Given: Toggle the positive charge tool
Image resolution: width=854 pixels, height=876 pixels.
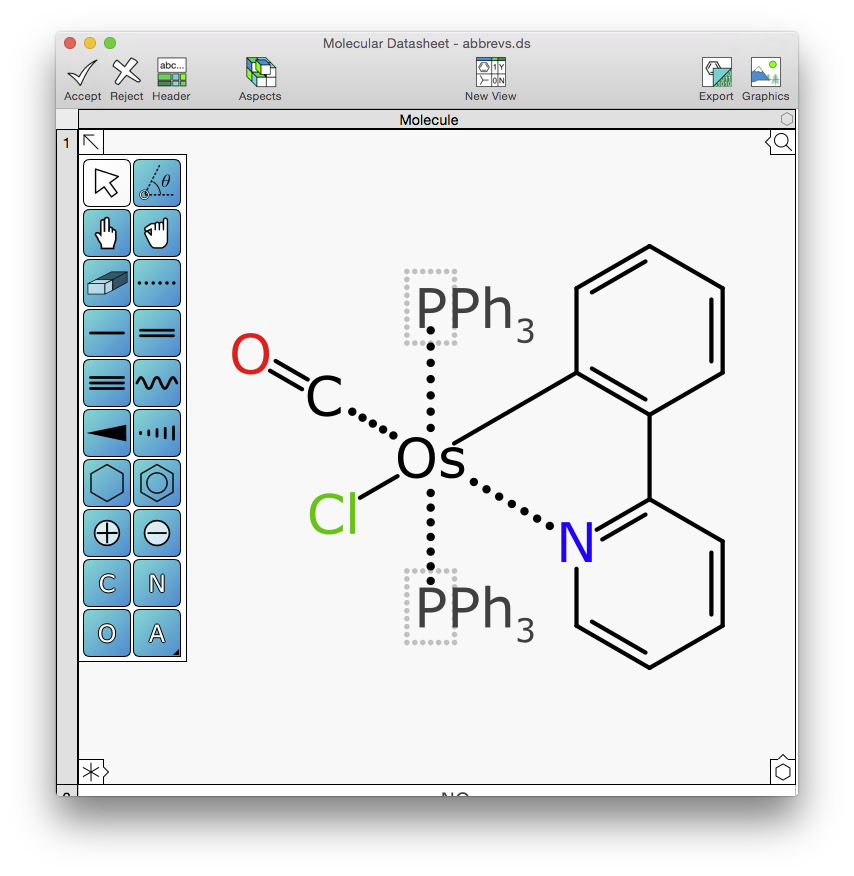Looking at the screenshot, I should pyautogui.click(x=107, y=534).
